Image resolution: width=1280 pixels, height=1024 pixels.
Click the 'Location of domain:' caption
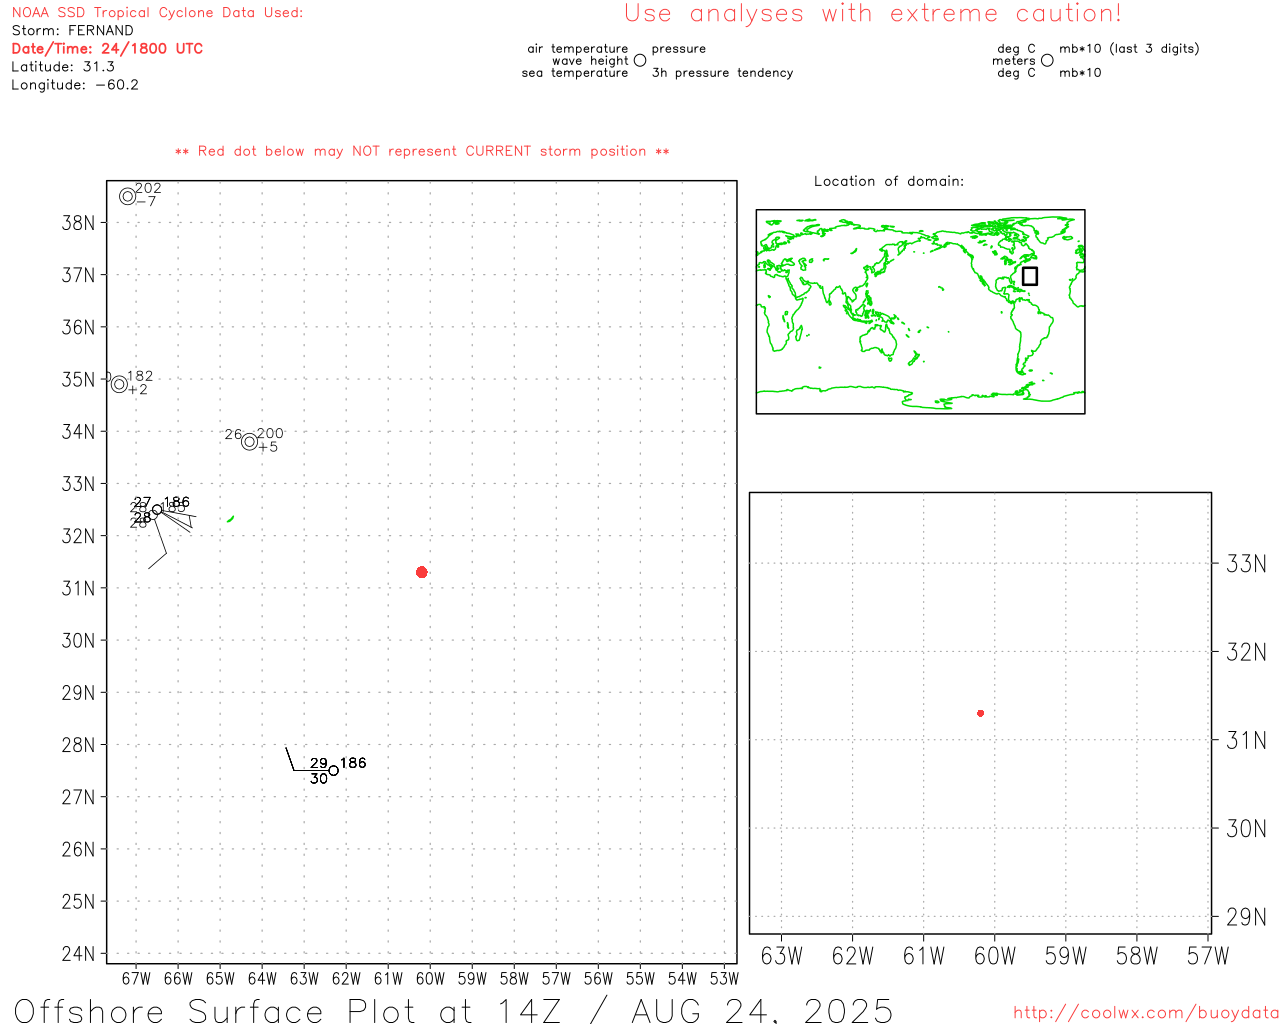point(889,181)
